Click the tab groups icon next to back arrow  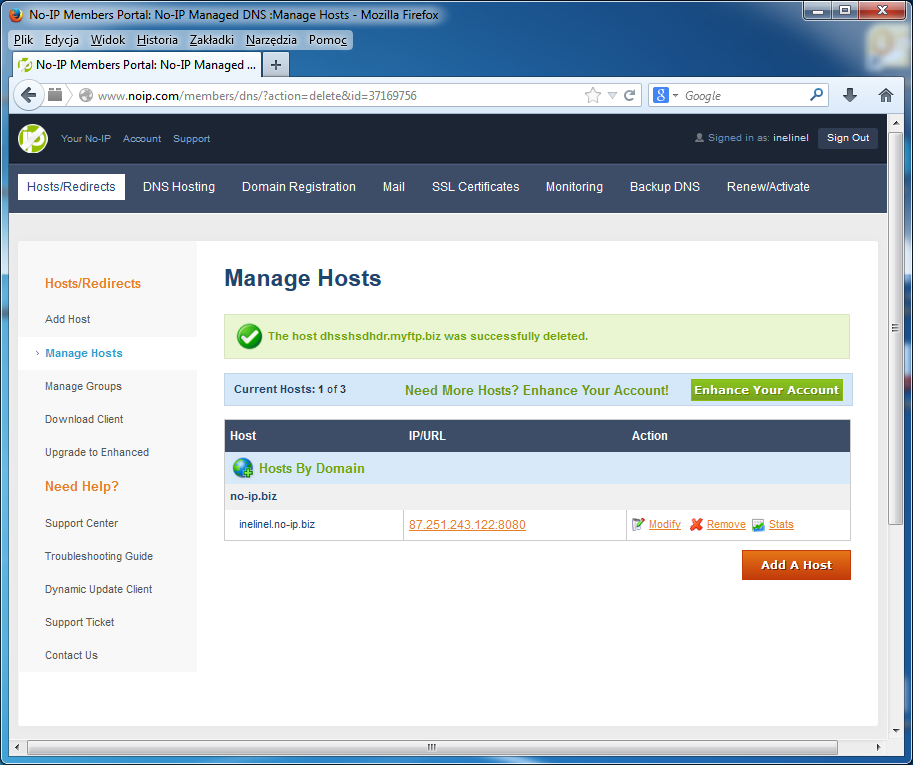click(55, 95)
